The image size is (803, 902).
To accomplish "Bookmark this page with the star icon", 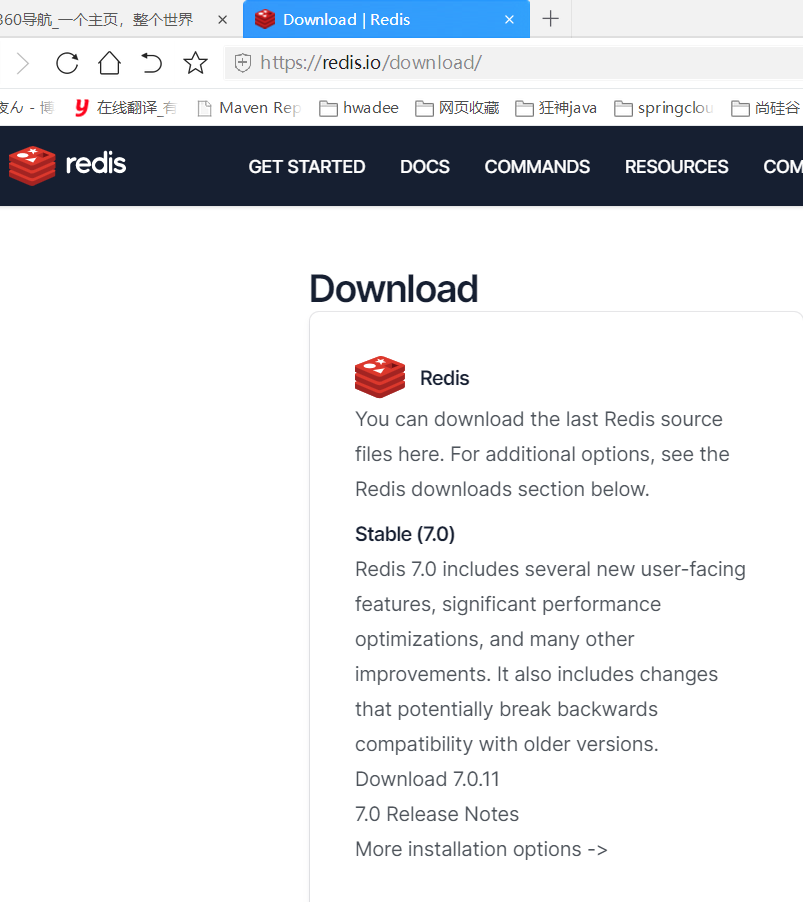I will click(x=195, y=63).
